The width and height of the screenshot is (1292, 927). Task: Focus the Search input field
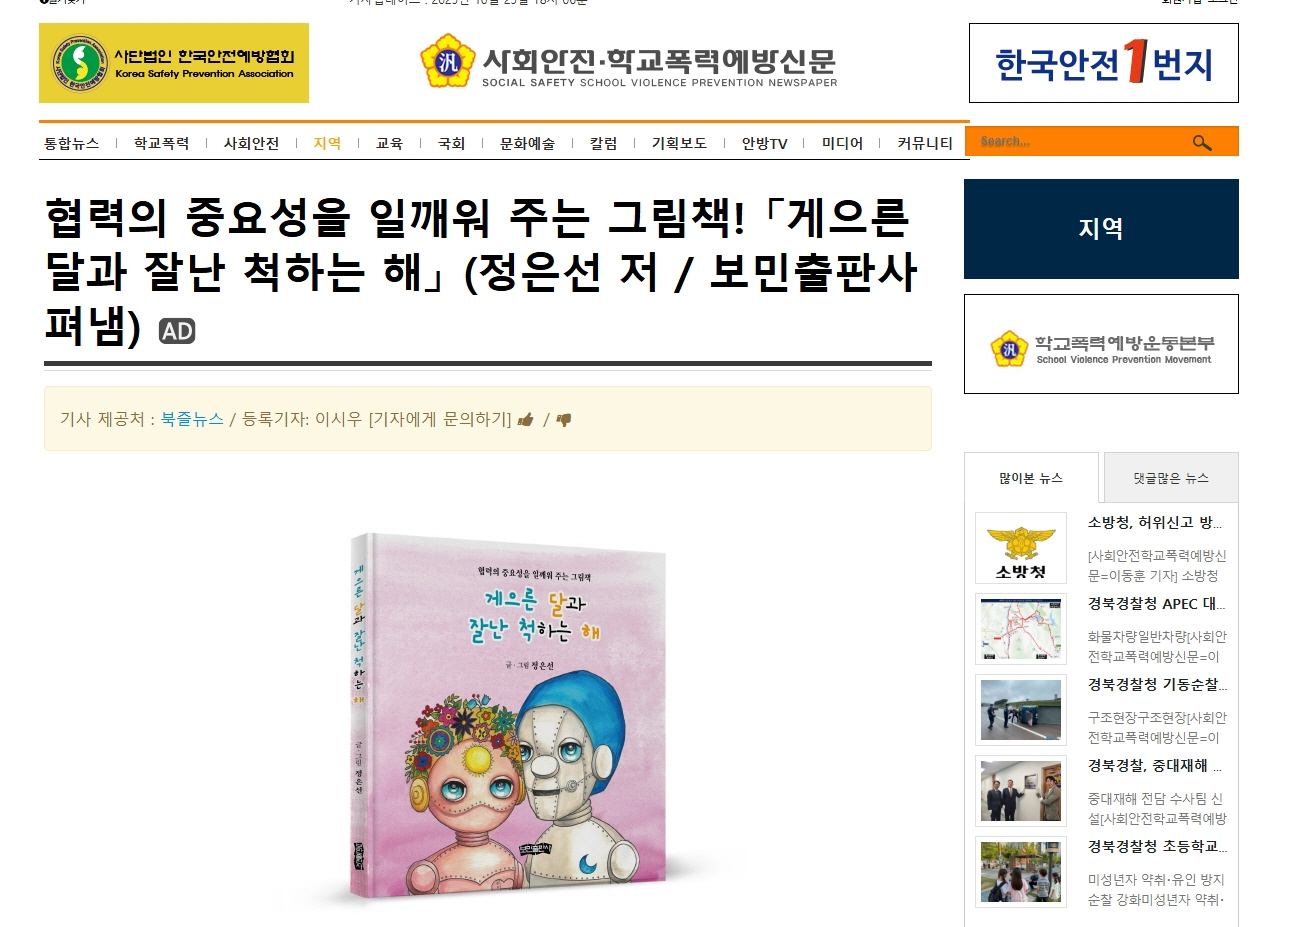coord(1080,142)
